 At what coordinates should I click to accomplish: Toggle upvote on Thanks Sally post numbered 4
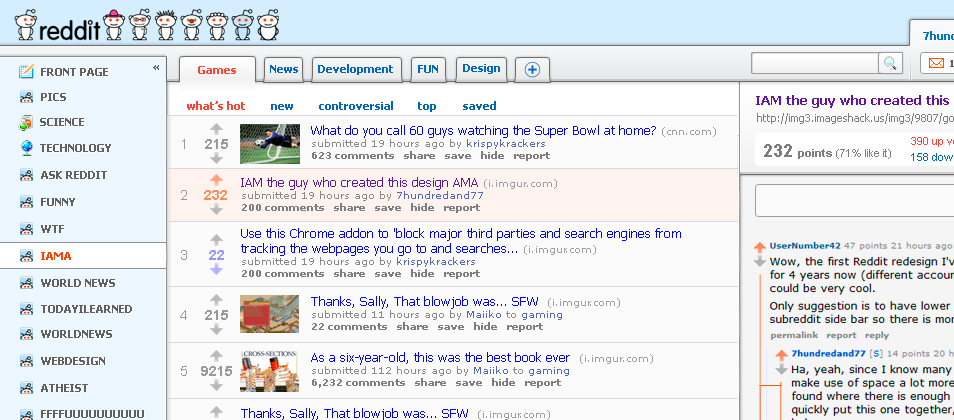(216, 299)
